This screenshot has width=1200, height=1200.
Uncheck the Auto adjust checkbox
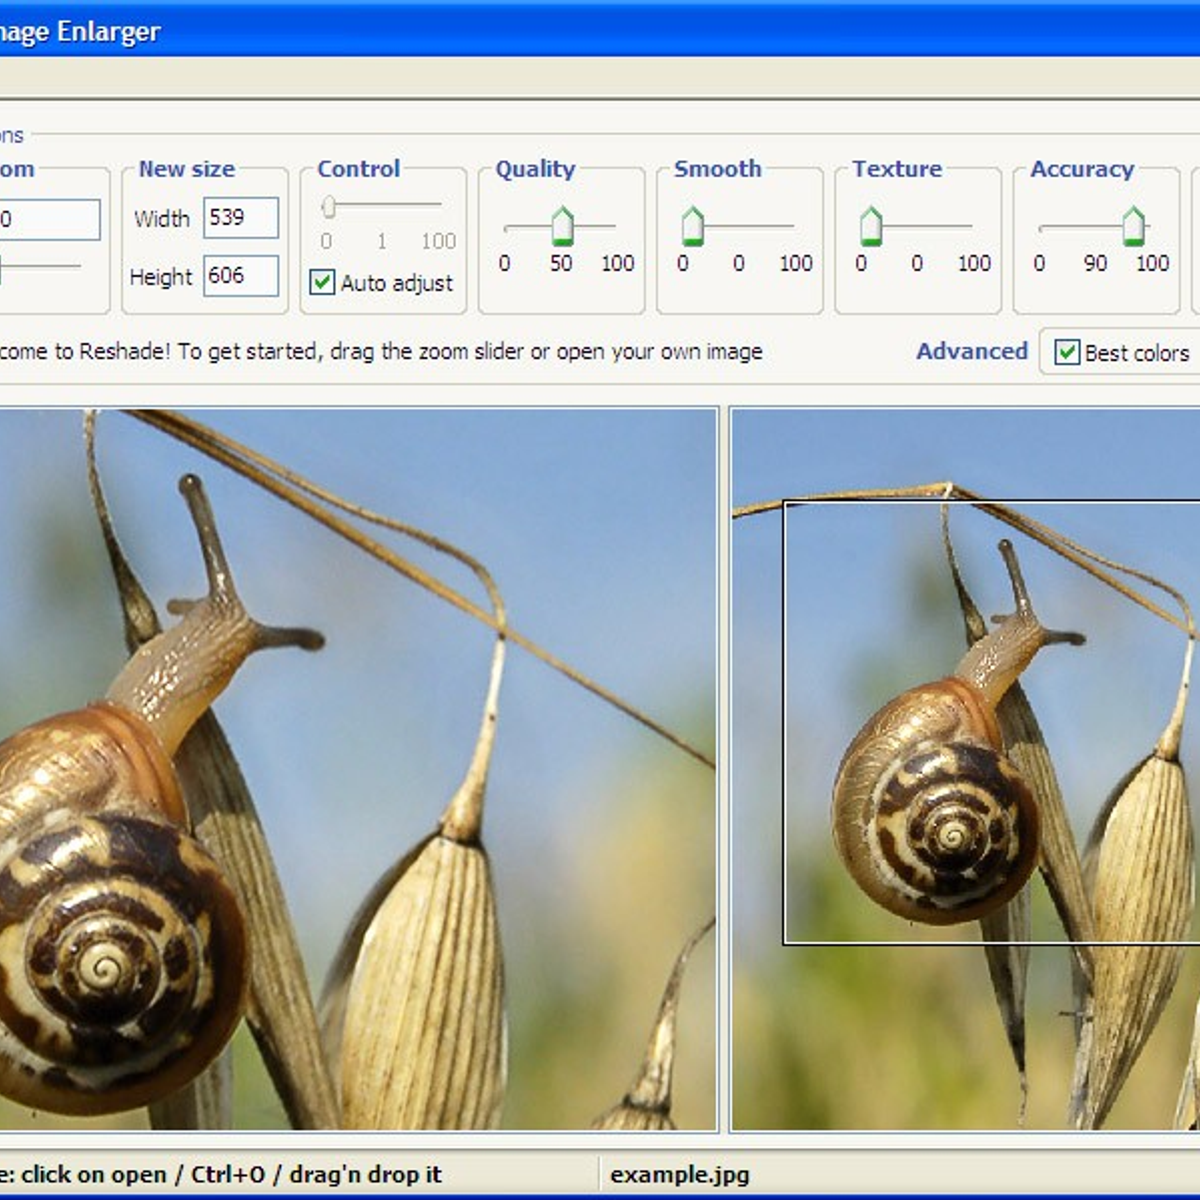pyautogui.click(x=322, y=283)
